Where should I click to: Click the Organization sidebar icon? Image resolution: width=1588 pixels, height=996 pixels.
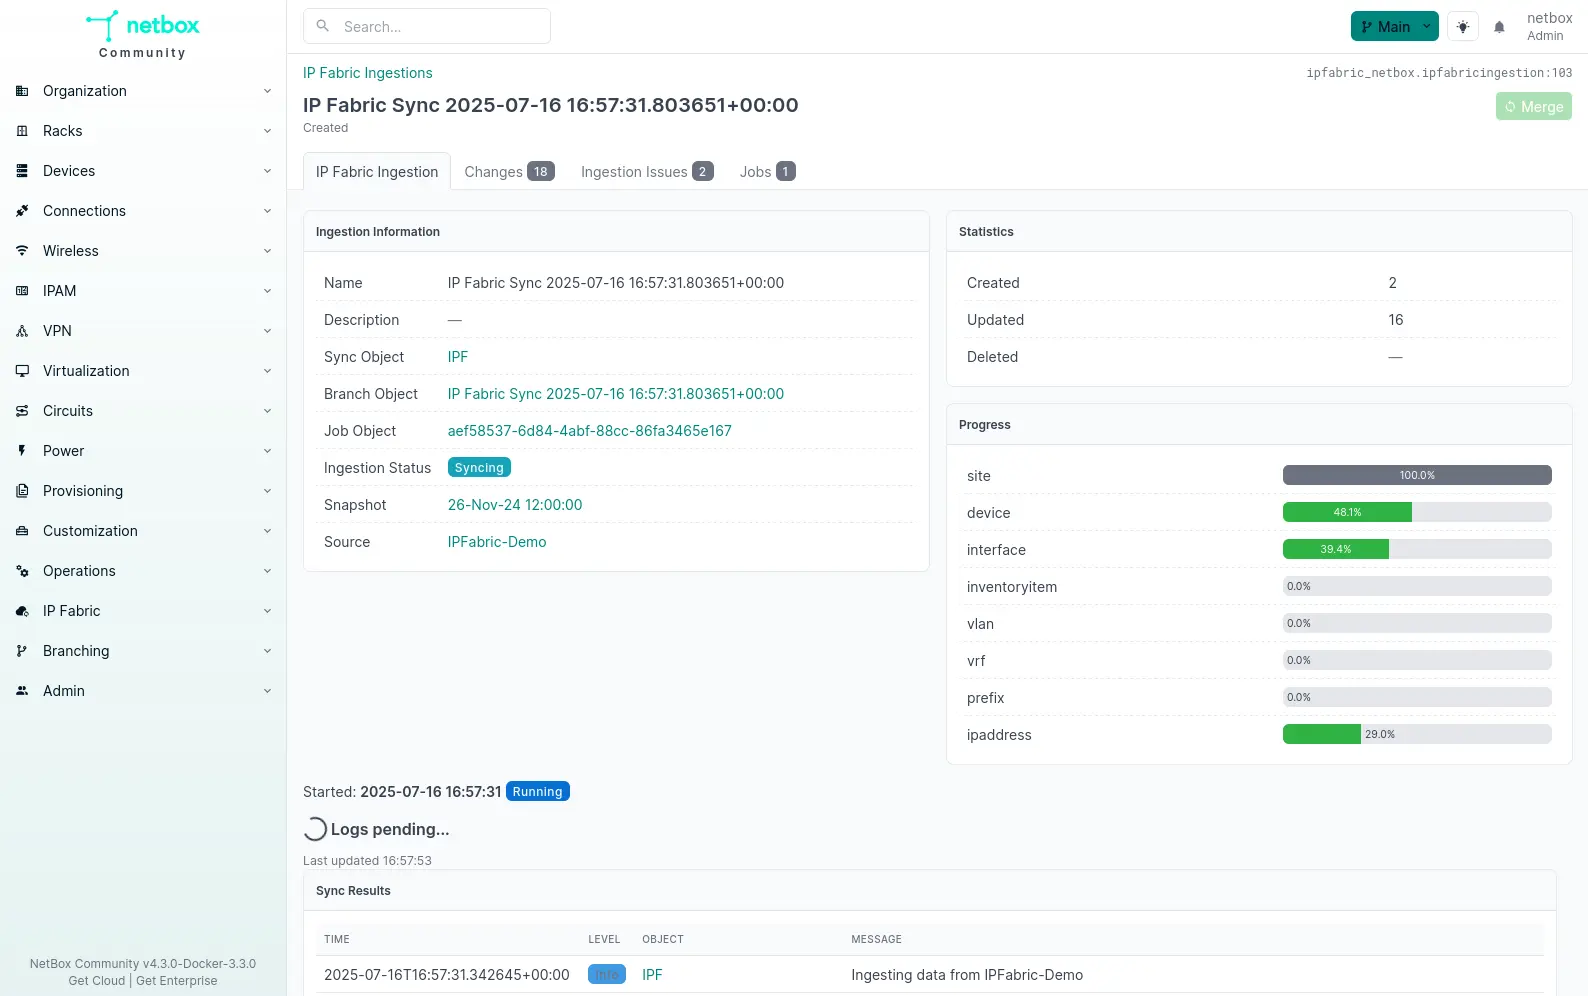coord(22,91)
